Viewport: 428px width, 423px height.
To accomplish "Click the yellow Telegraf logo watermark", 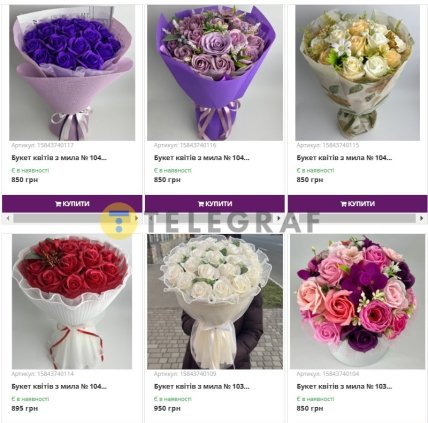I will (x=118, y=221).
